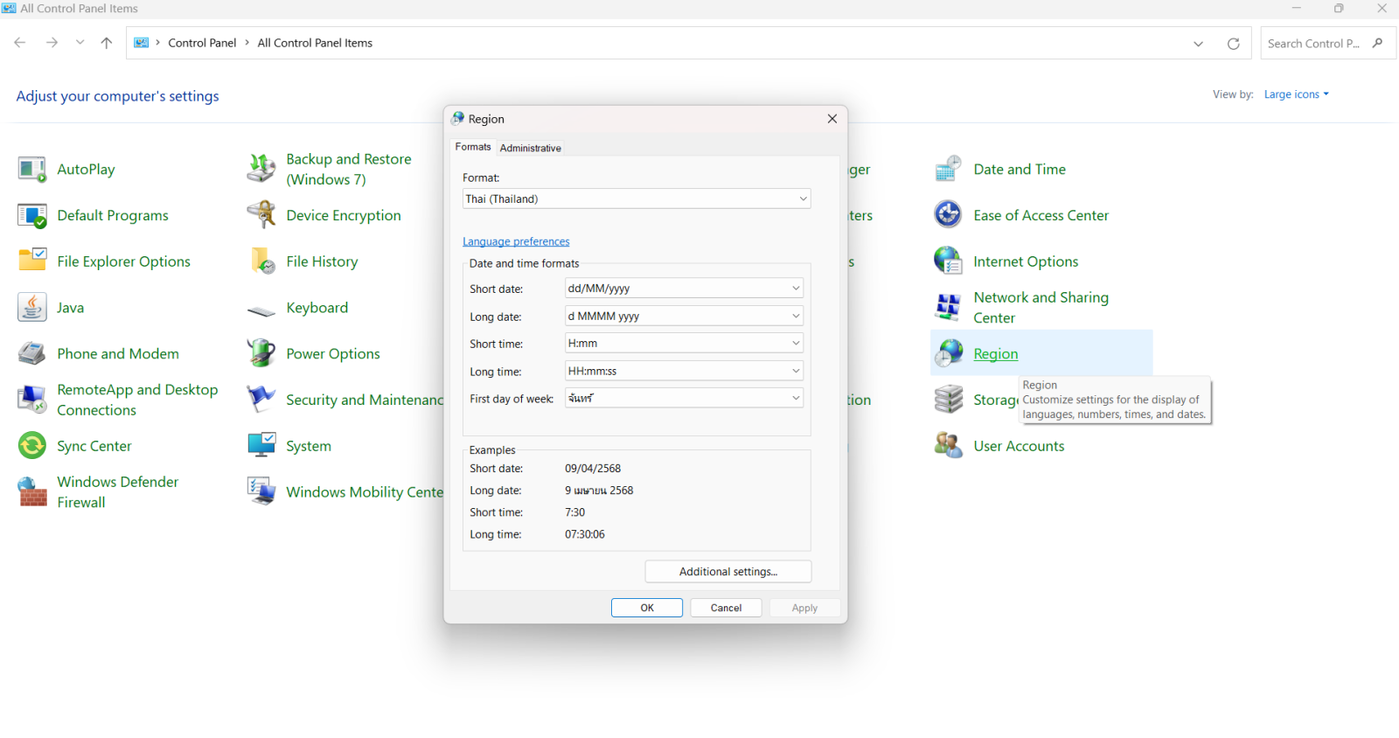
Task: Open the Sync Center icon
Action: pos(32,445)
